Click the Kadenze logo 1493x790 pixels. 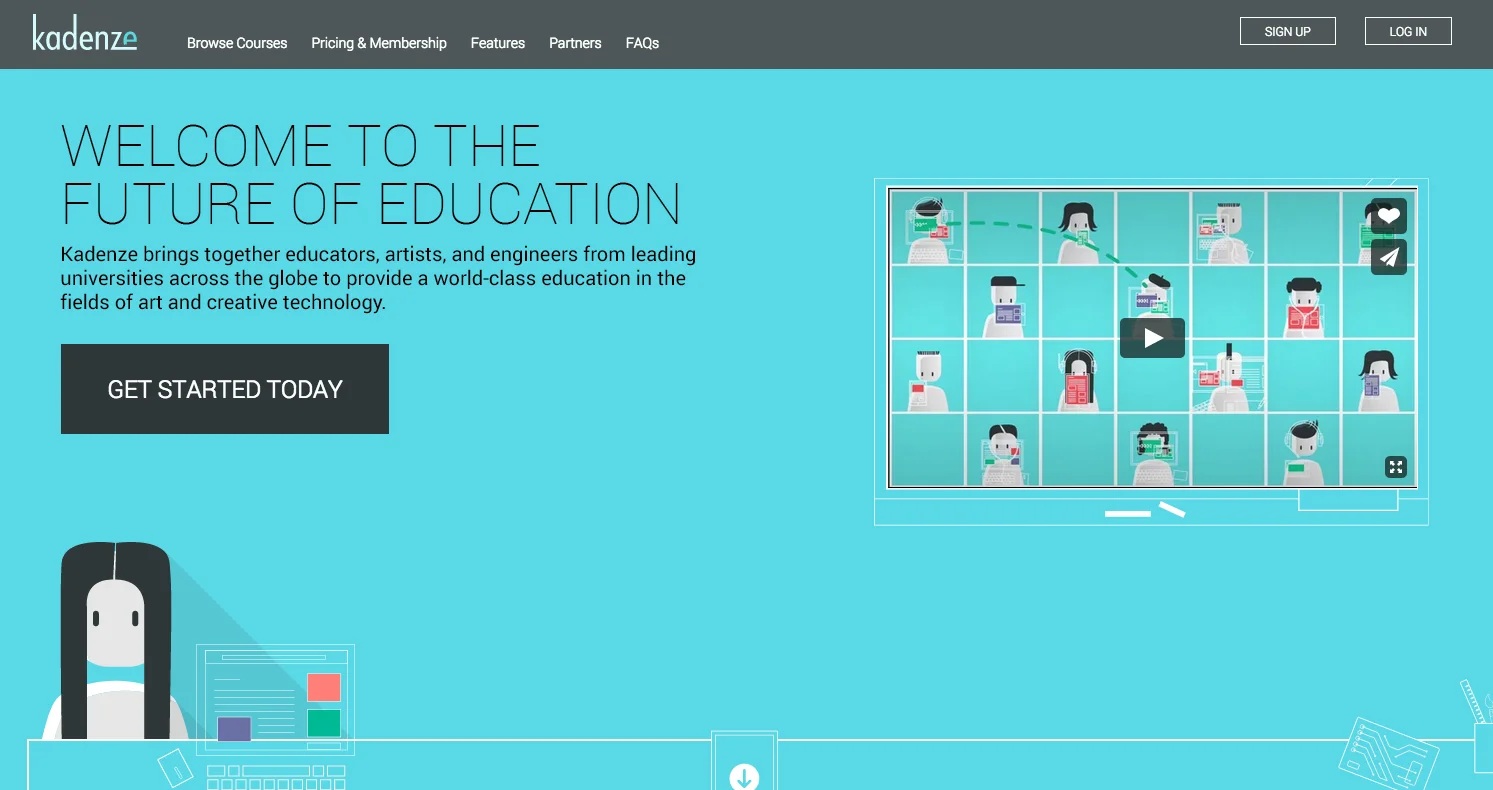point(86,33)
